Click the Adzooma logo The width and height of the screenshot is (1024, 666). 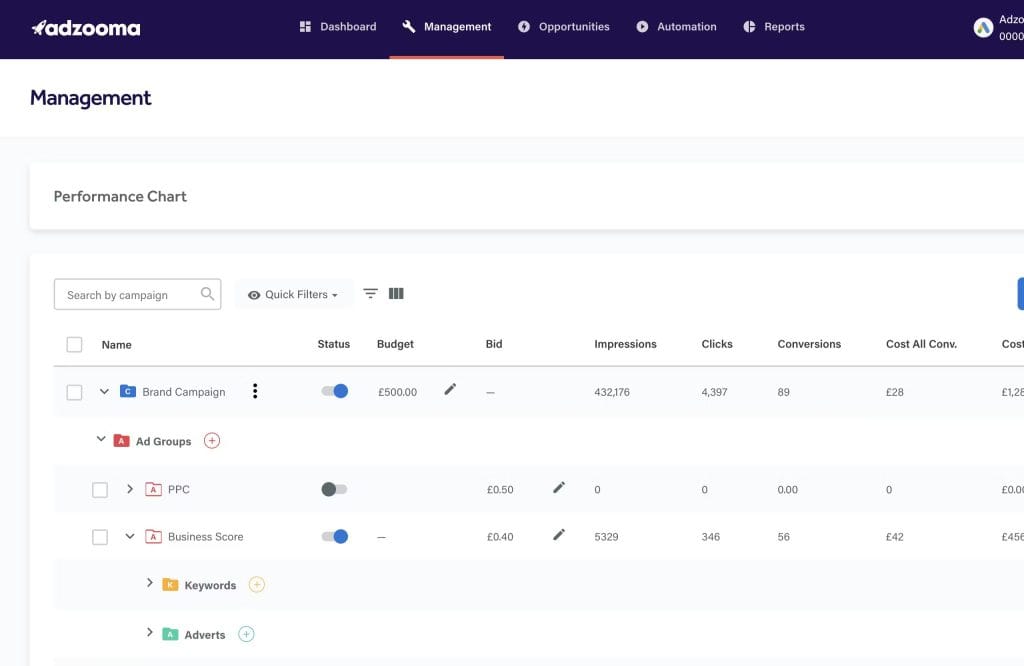(86, 27)
